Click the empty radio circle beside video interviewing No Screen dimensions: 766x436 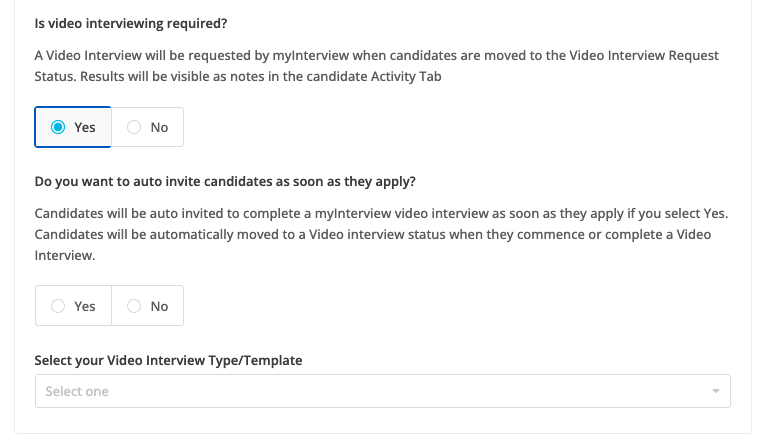click(x=134, y=127)
